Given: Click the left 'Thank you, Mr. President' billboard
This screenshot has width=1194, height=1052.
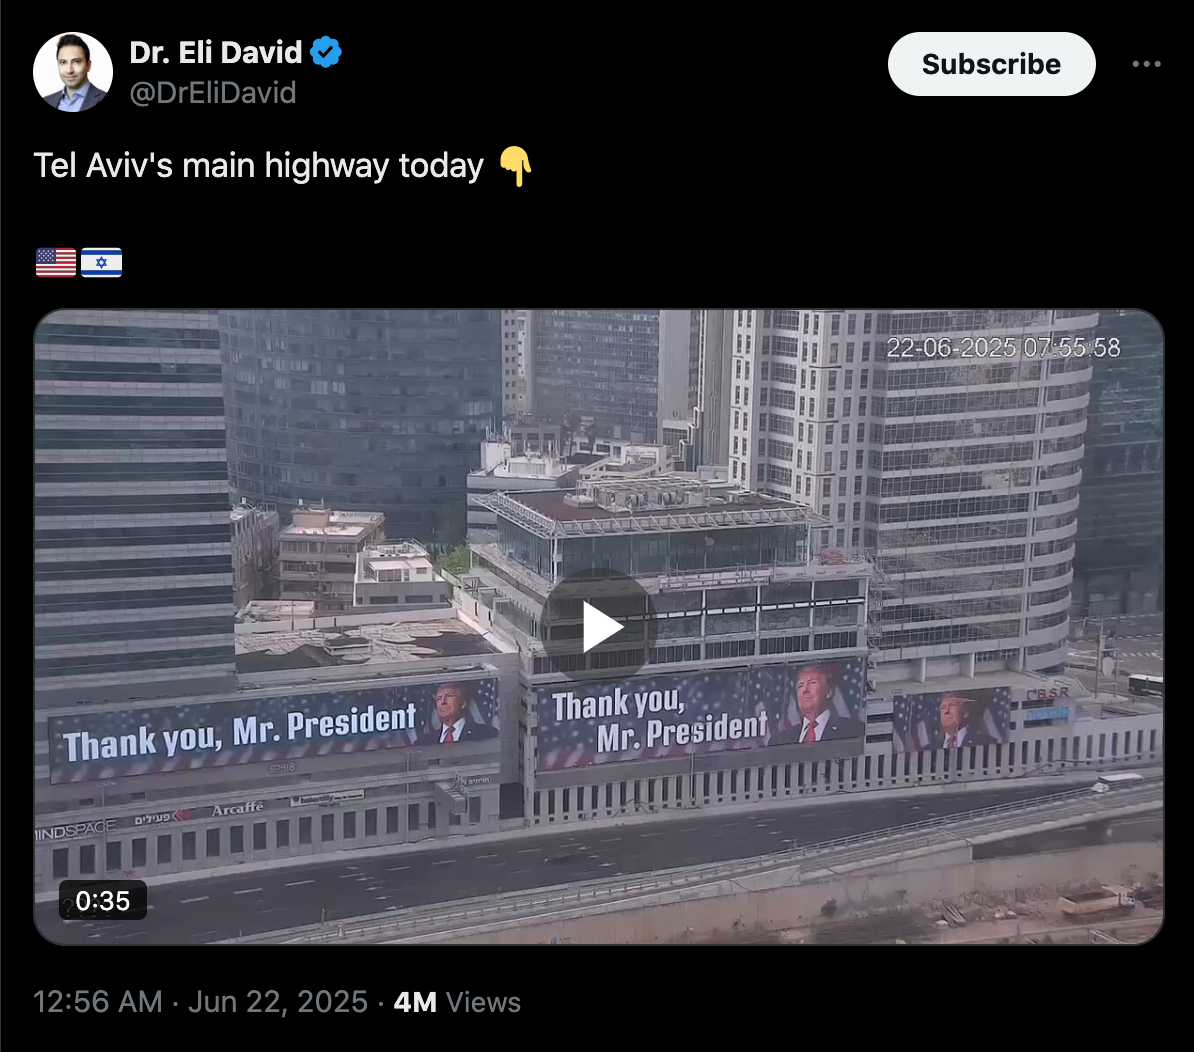Looking at the screenshot, I should 274,729.
